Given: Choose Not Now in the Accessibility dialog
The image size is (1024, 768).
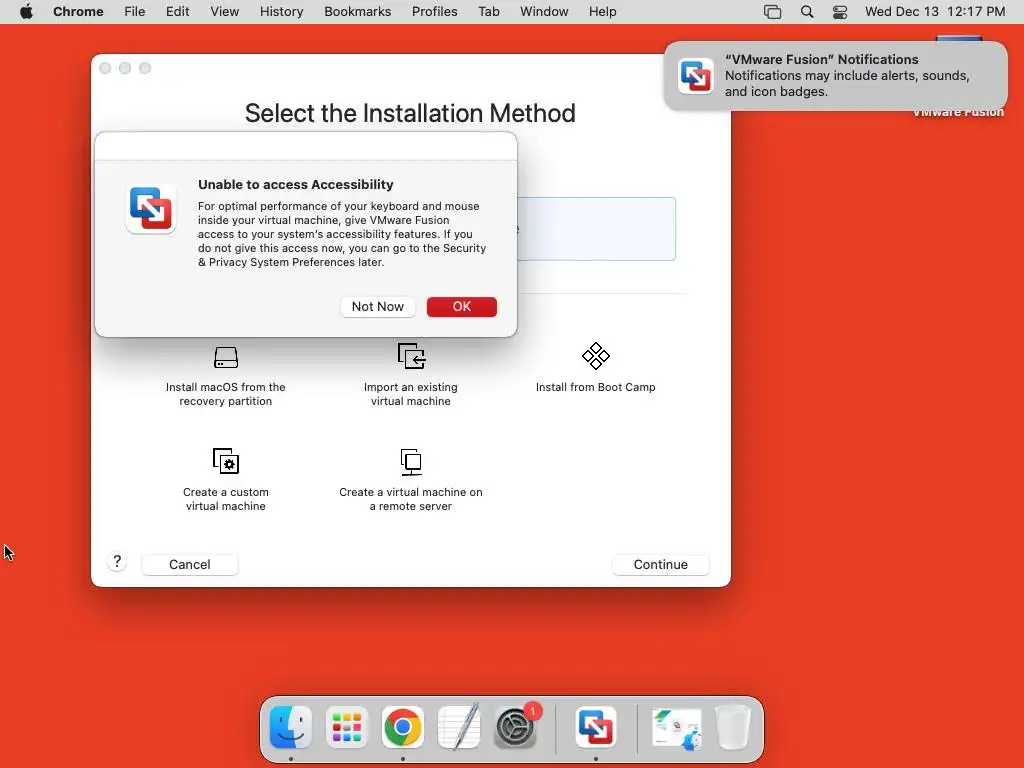Looking at the screenshot, I should click(x=377, y=306).
